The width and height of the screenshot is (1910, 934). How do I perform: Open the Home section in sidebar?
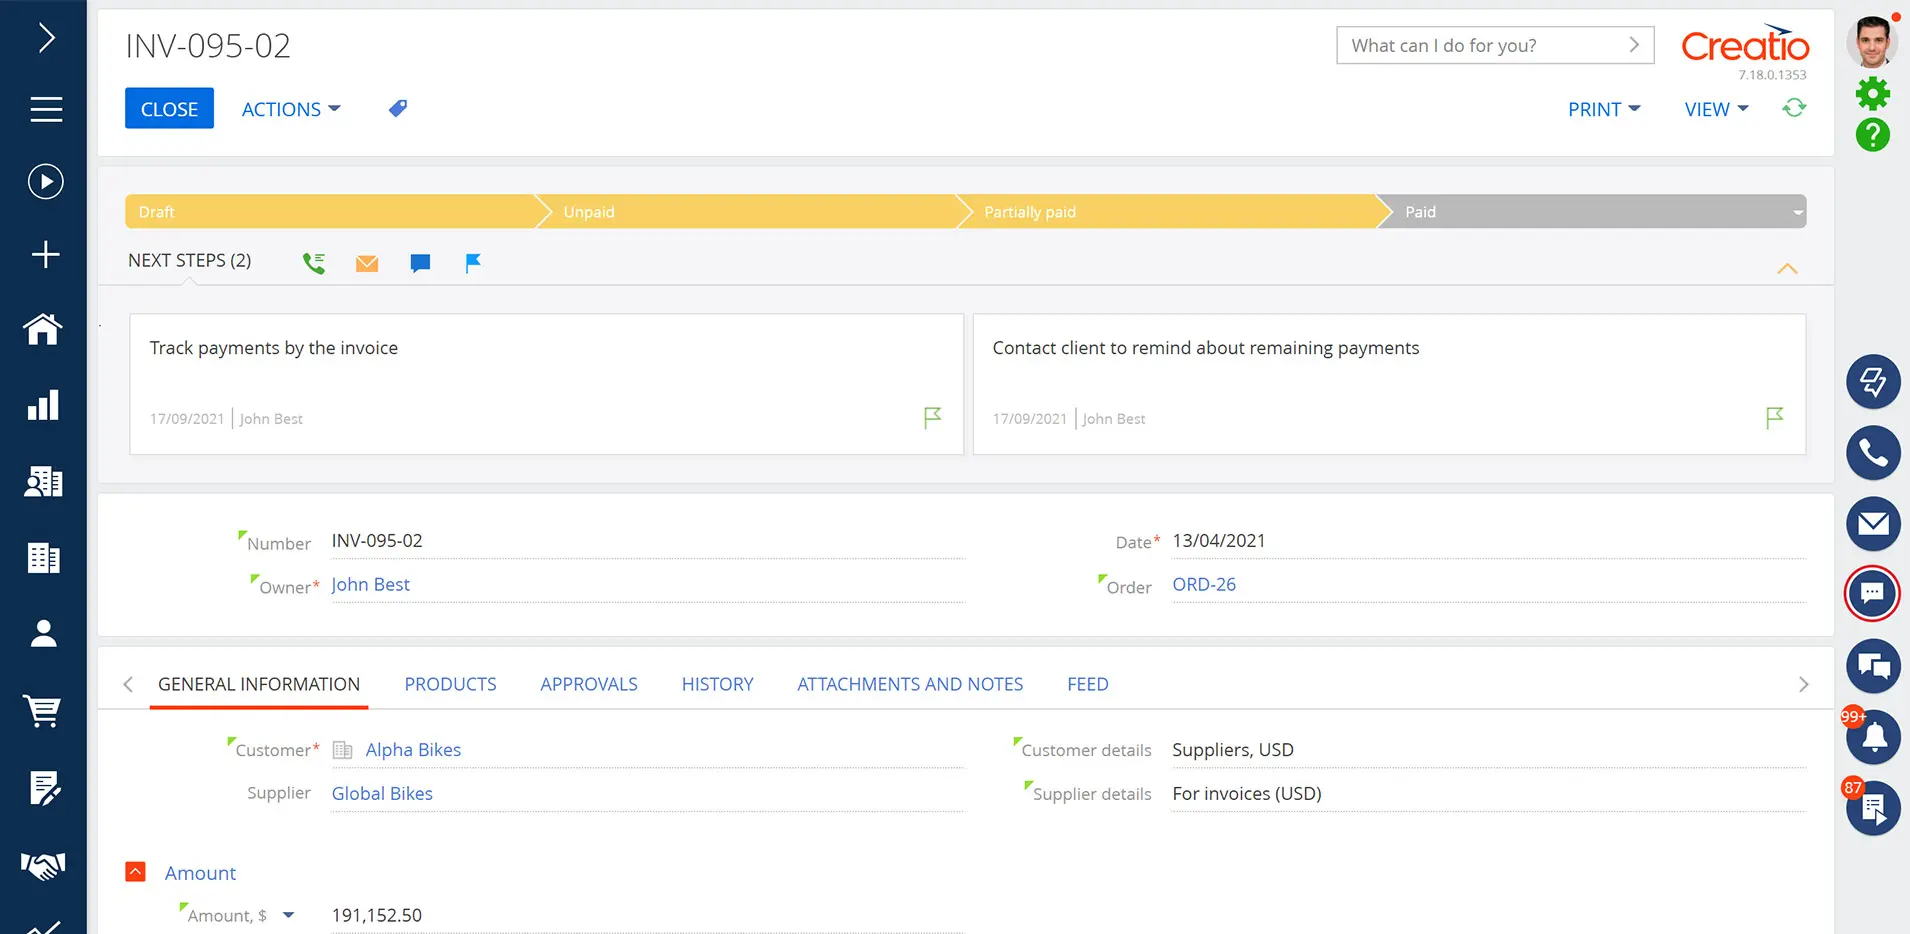(43, 329)
